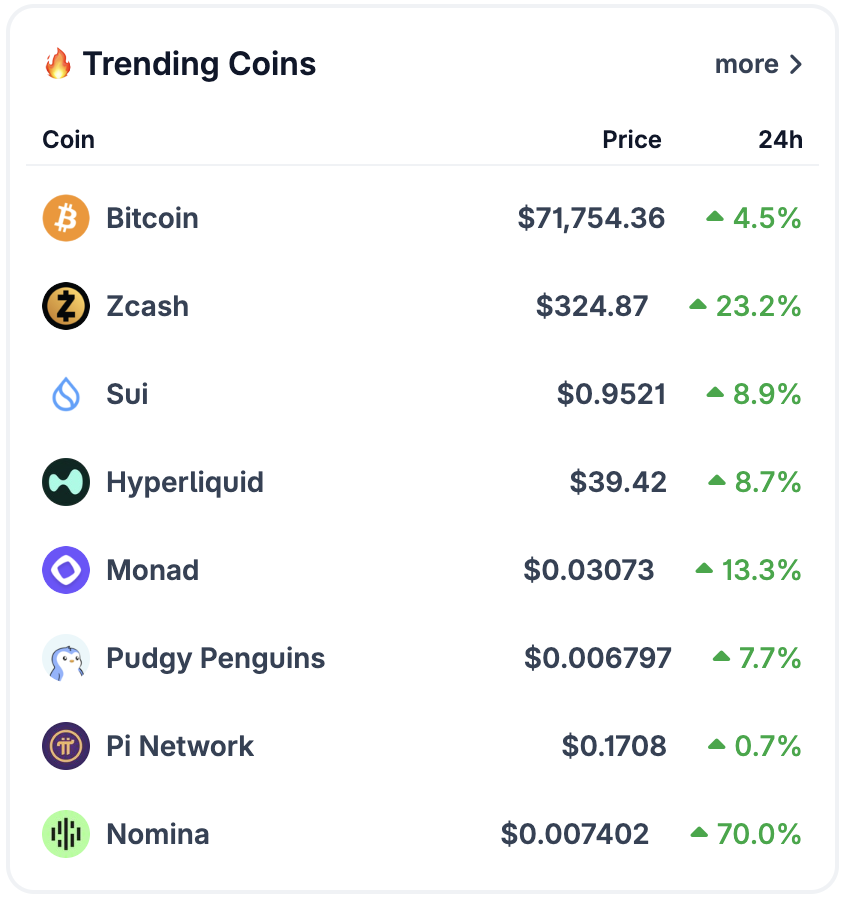Open the Bitcoin coin name link
The image size is (844, 900).
coord(152,218)
